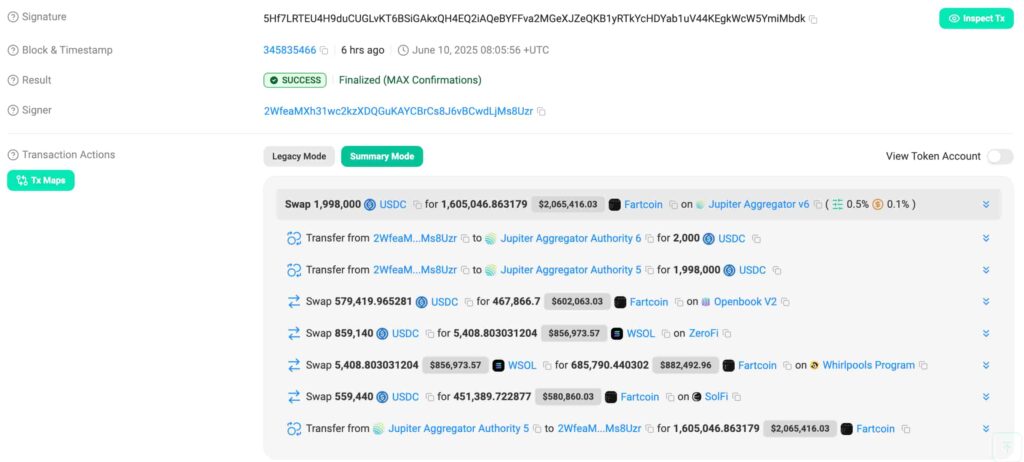Click the scroll-to-top arrow icon
This screenshot has height=462, width=1024.
coord(1007,447)
